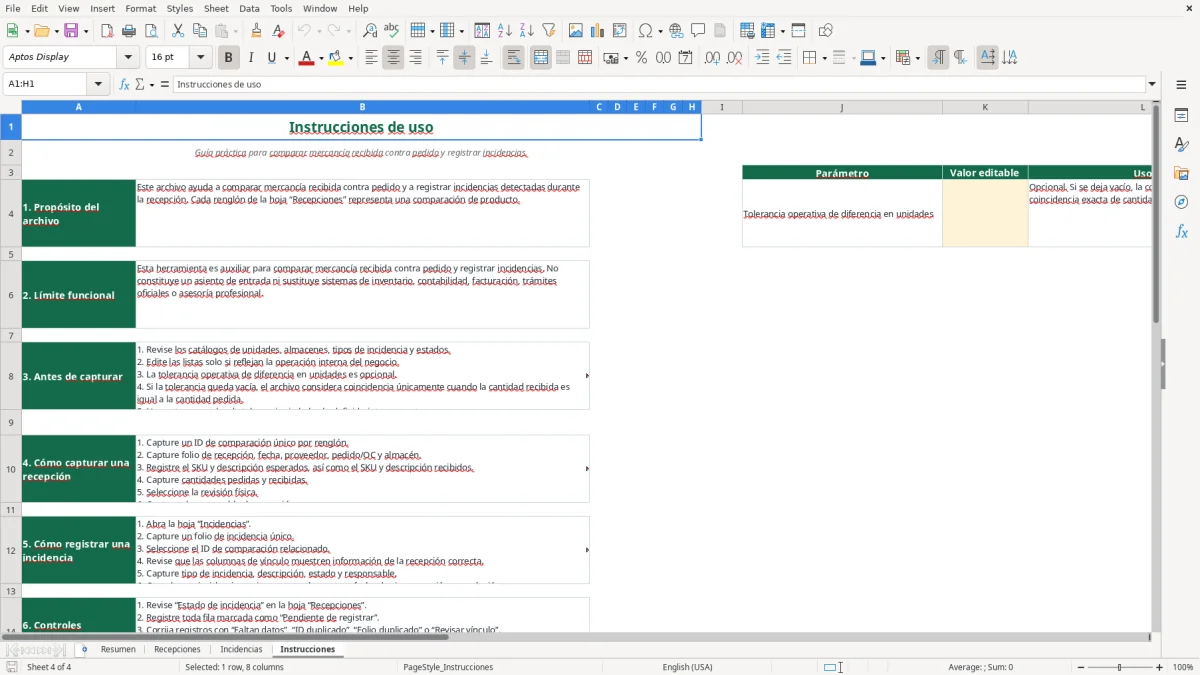Open Find & Replace icon
The height and width of the screenshot is (675, 1200).
point(370,31)
